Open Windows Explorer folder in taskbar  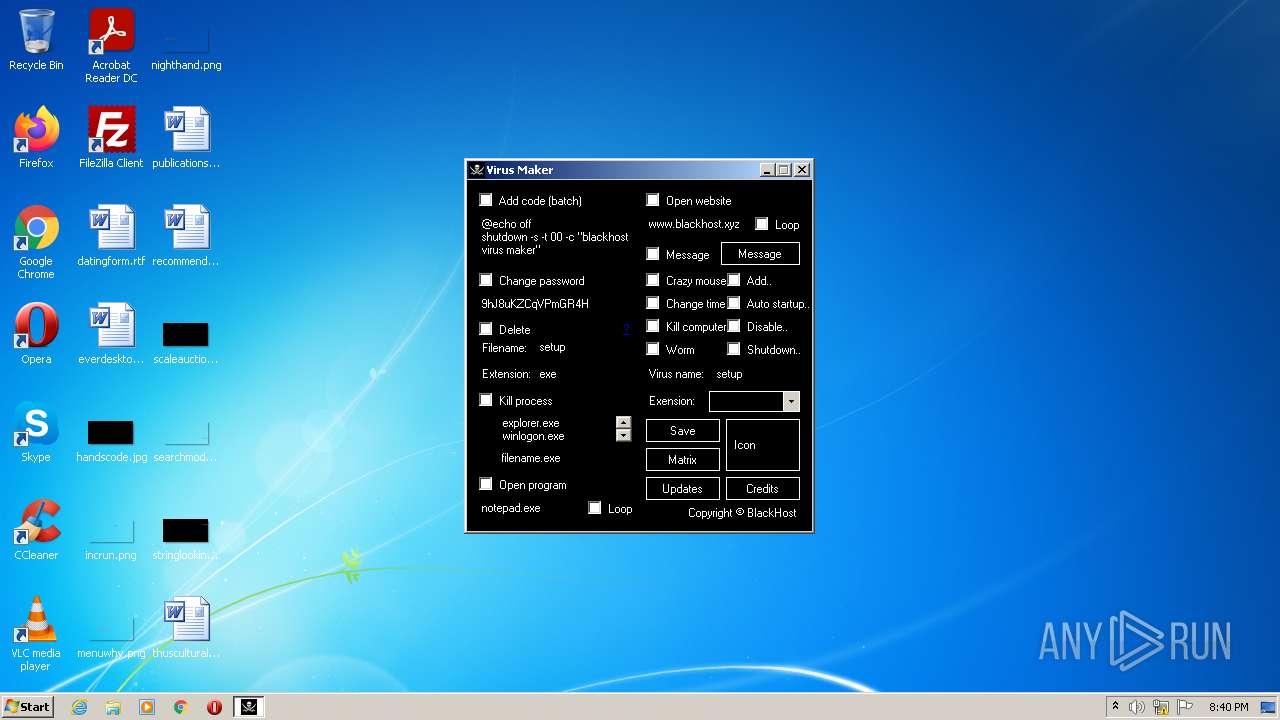click(113, 707)
